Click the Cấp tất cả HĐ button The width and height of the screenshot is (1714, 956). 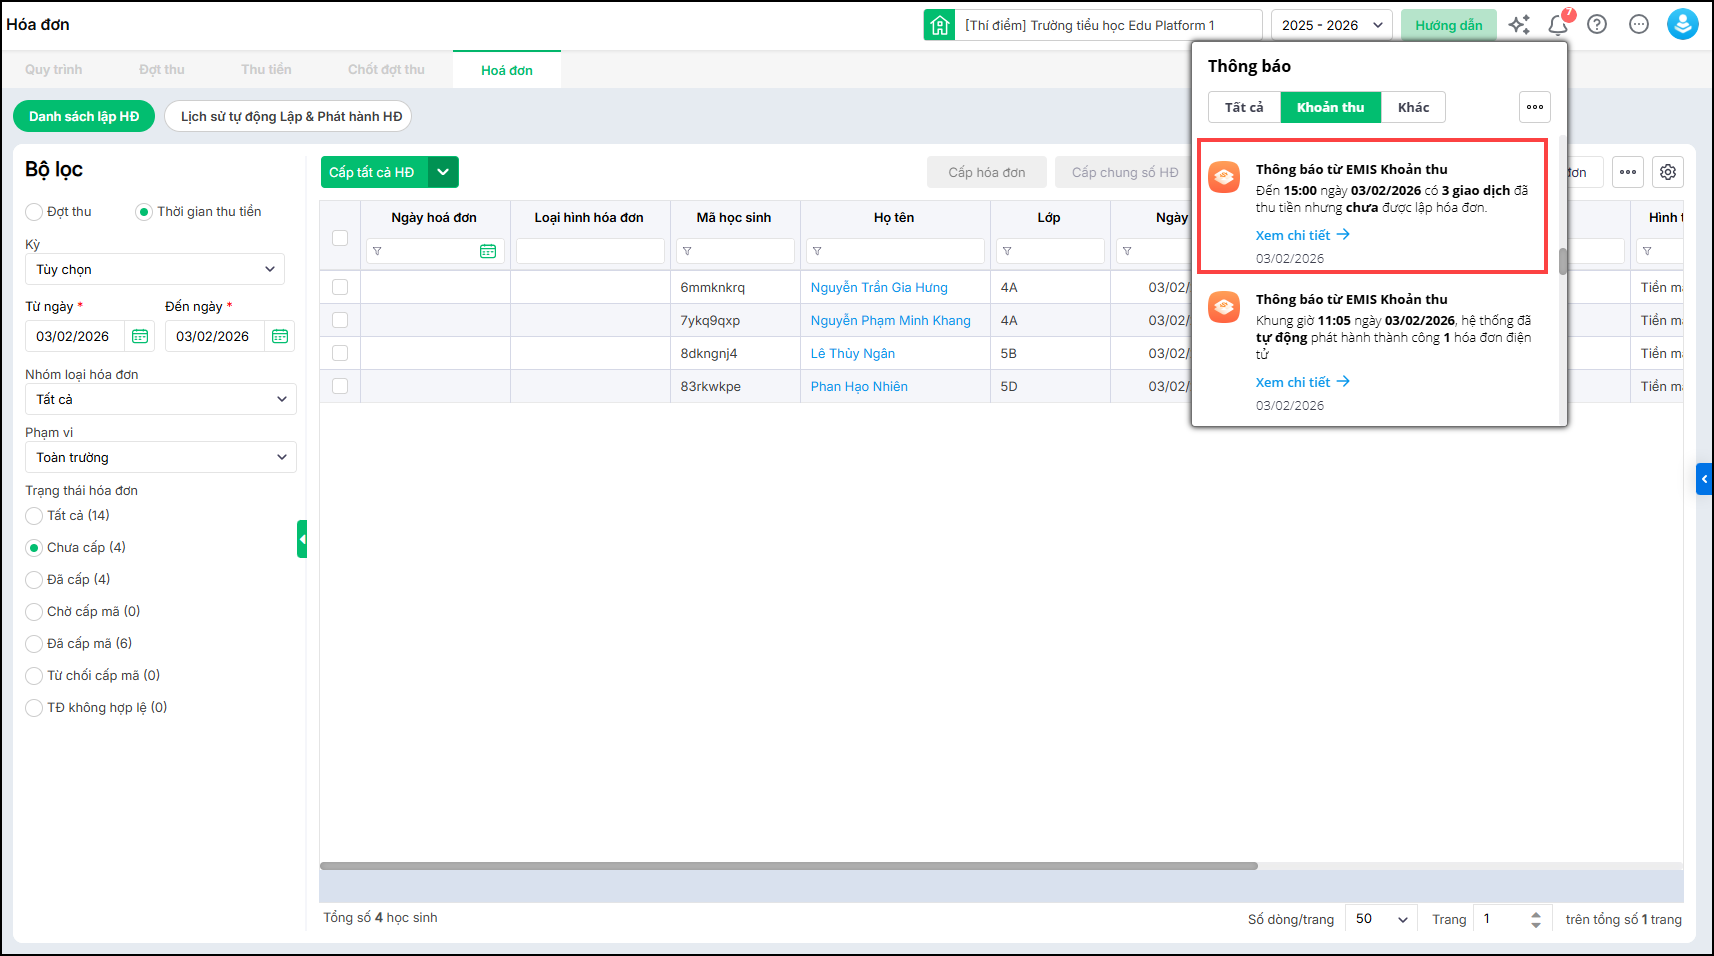[373, 172]
